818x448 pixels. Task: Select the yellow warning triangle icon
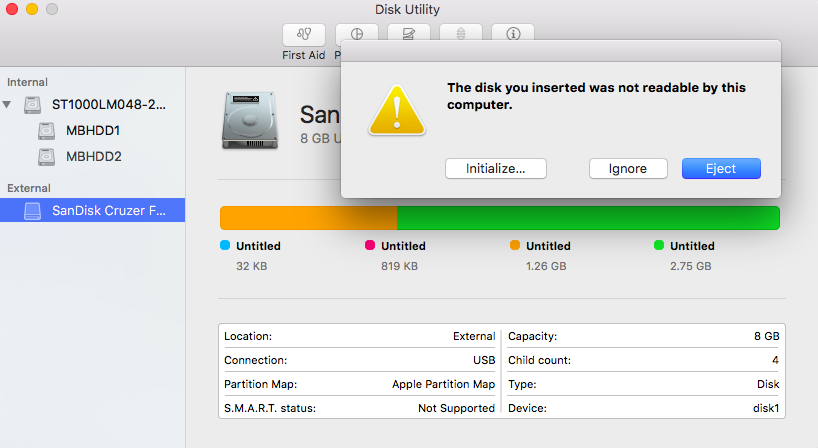[397, 111]
